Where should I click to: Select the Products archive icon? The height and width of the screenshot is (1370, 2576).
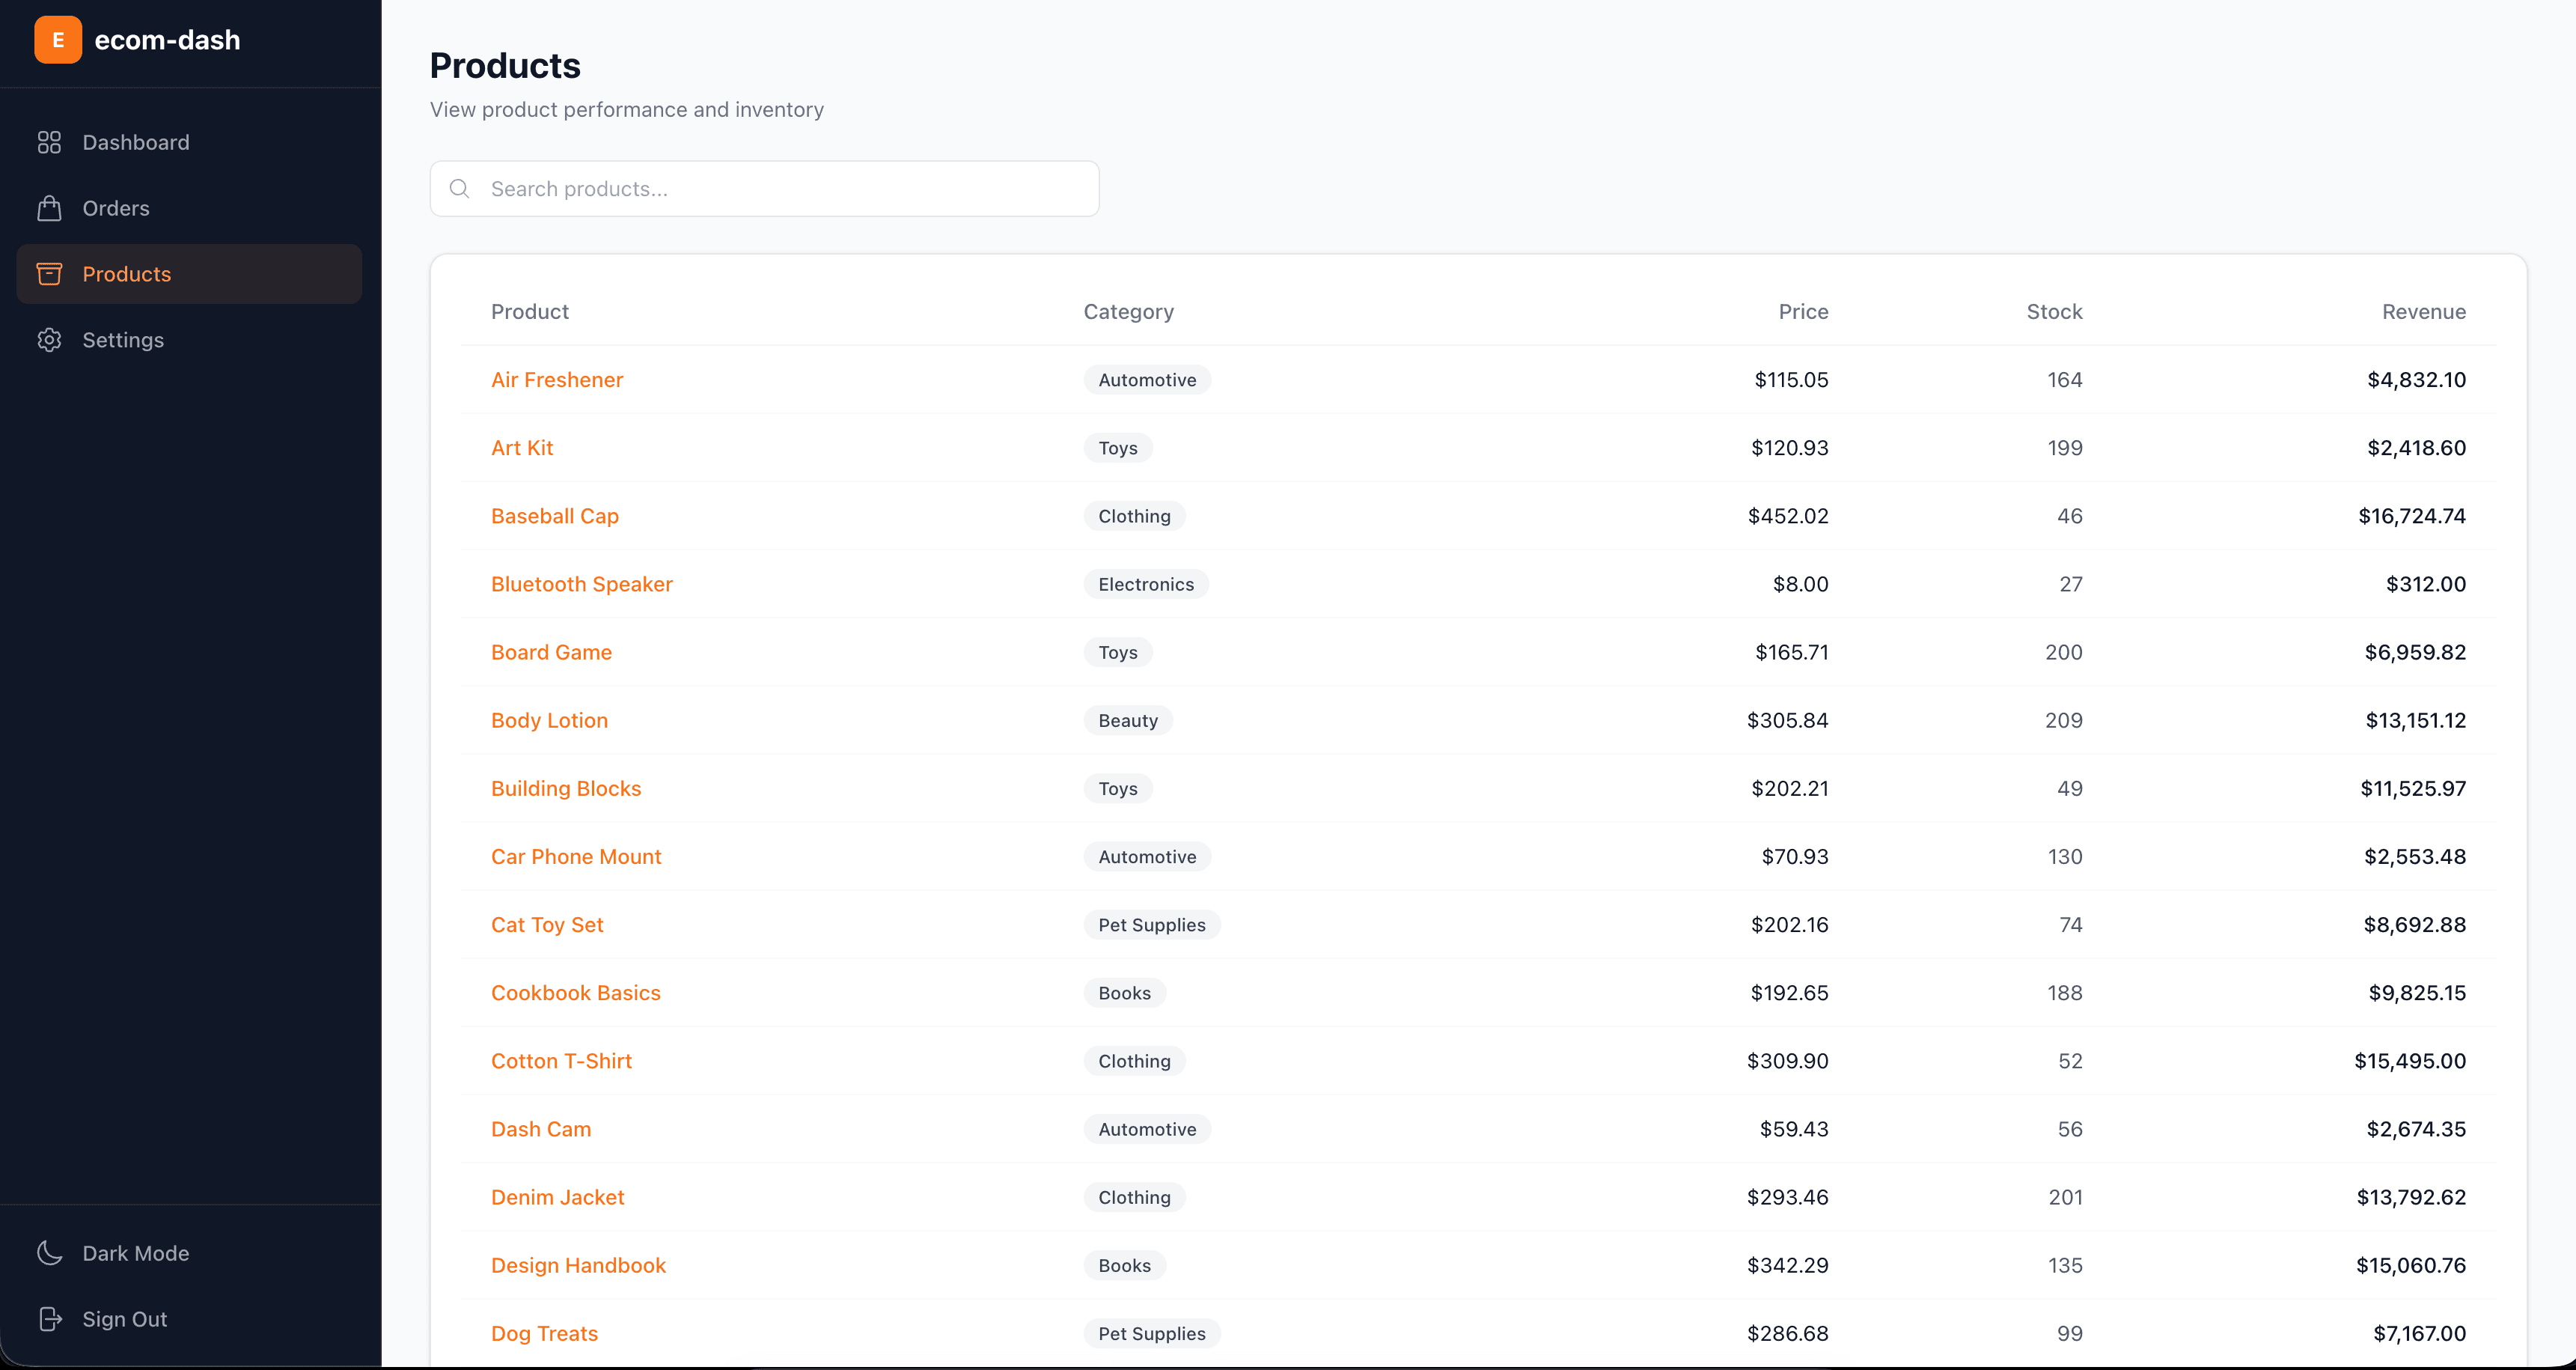[50, 273]
